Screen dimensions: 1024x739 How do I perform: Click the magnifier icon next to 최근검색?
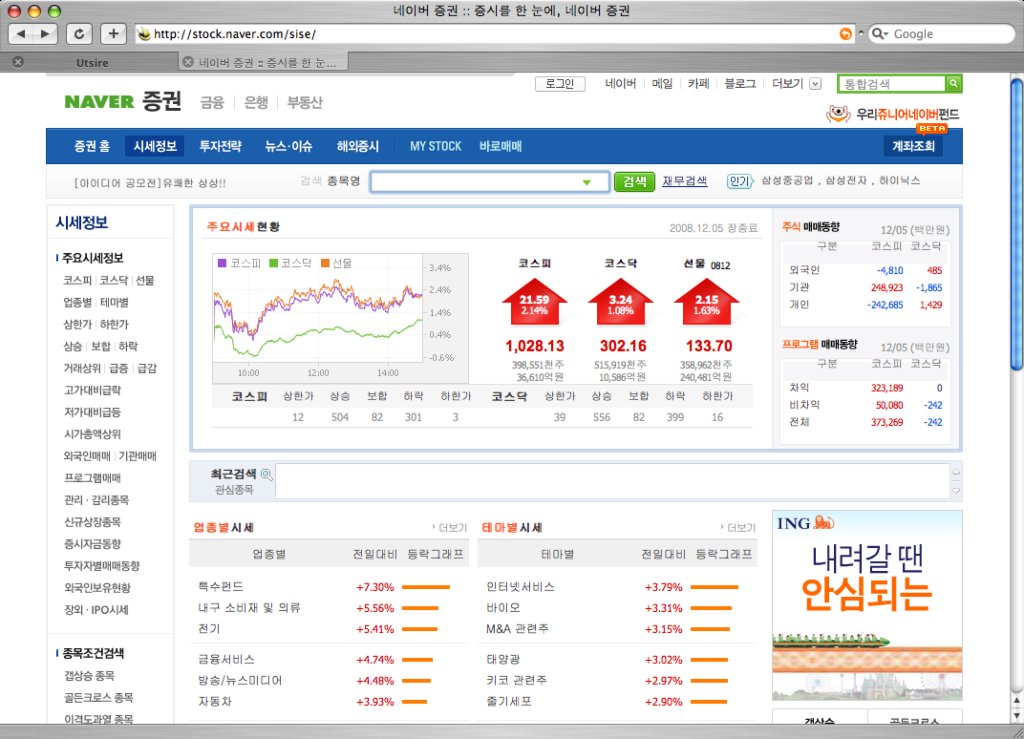(266, 474)
